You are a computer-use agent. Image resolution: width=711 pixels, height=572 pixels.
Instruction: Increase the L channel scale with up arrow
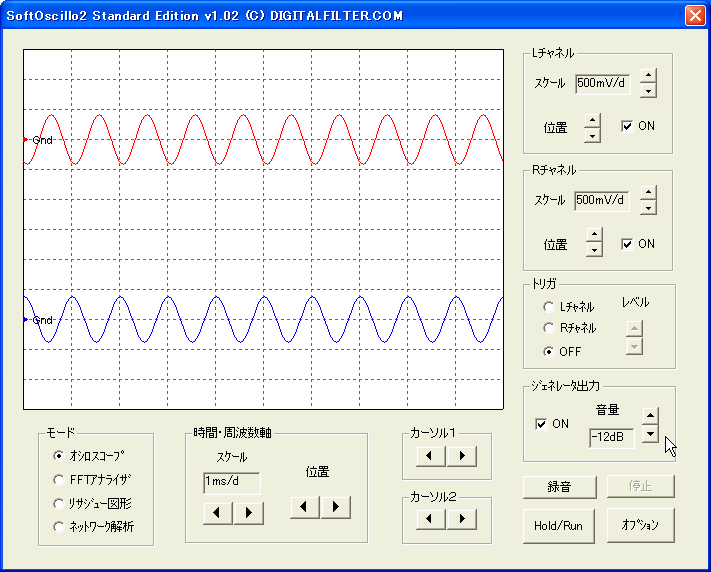(x=648, y=76)
